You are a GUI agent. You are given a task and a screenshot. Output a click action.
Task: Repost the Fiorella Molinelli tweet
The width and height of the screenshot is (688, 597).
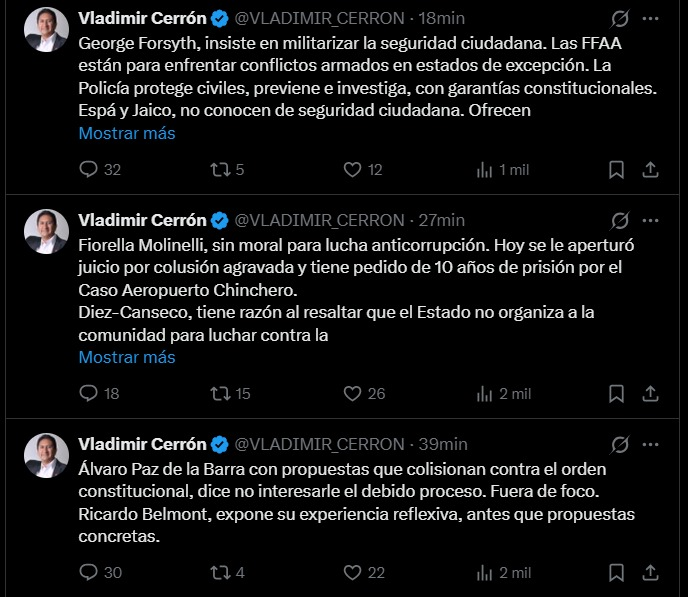[x=220, y=394]
